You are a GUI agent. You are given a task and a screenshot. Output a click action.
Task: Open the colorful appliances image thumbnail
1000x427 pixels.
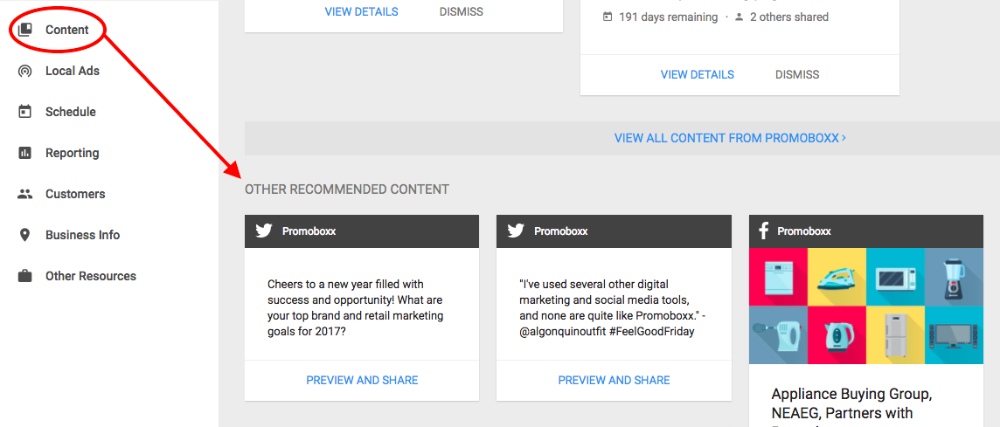[x=866, y=306]
